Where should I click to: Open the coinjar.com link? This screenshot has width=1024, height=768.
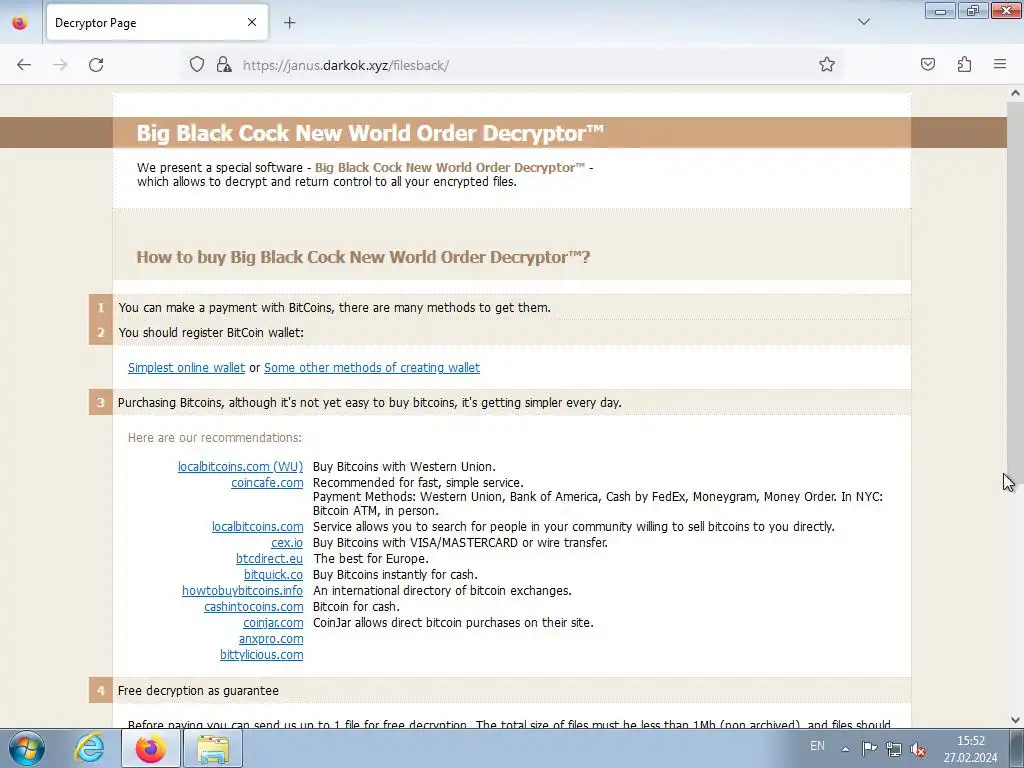[x=273, y=623]
